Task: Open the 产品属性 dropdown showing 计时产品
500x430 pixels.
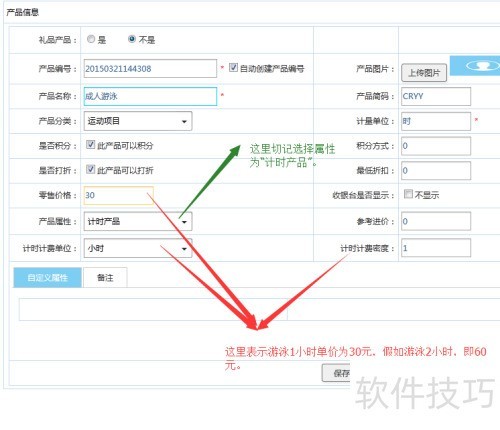Action: click(x=138, y=221)
